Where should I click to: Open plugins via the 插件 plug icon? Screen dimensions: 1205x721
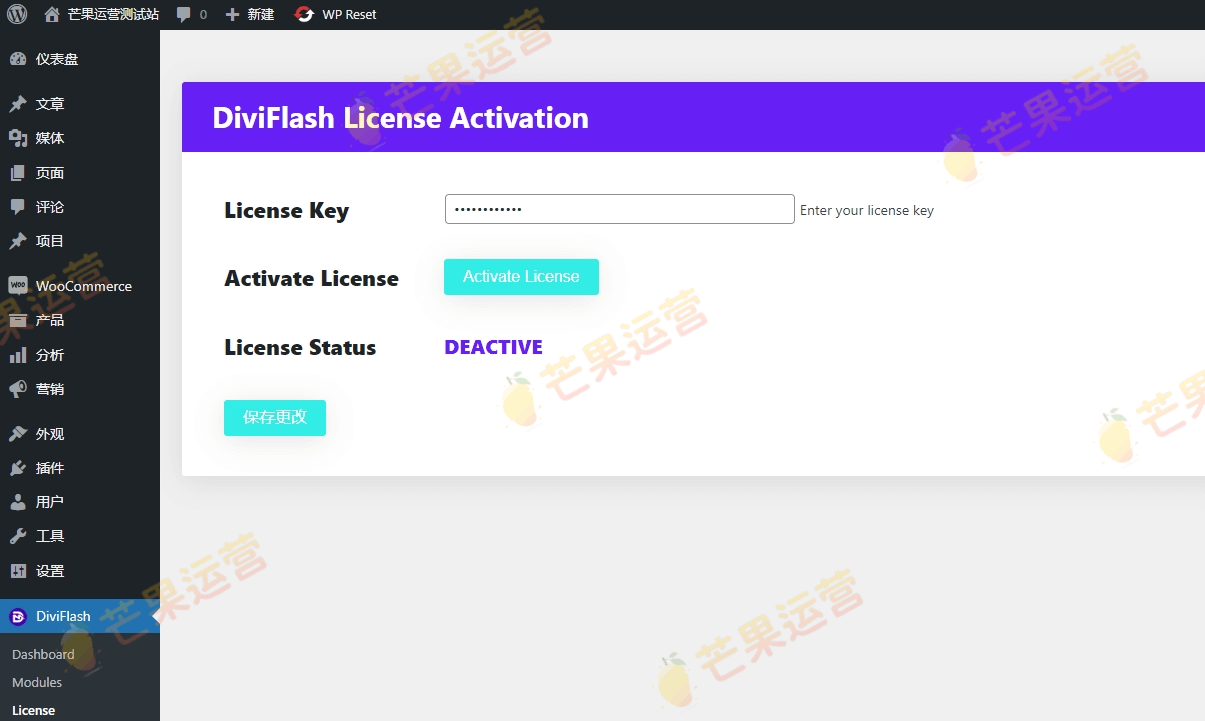(x=20, y=467)
